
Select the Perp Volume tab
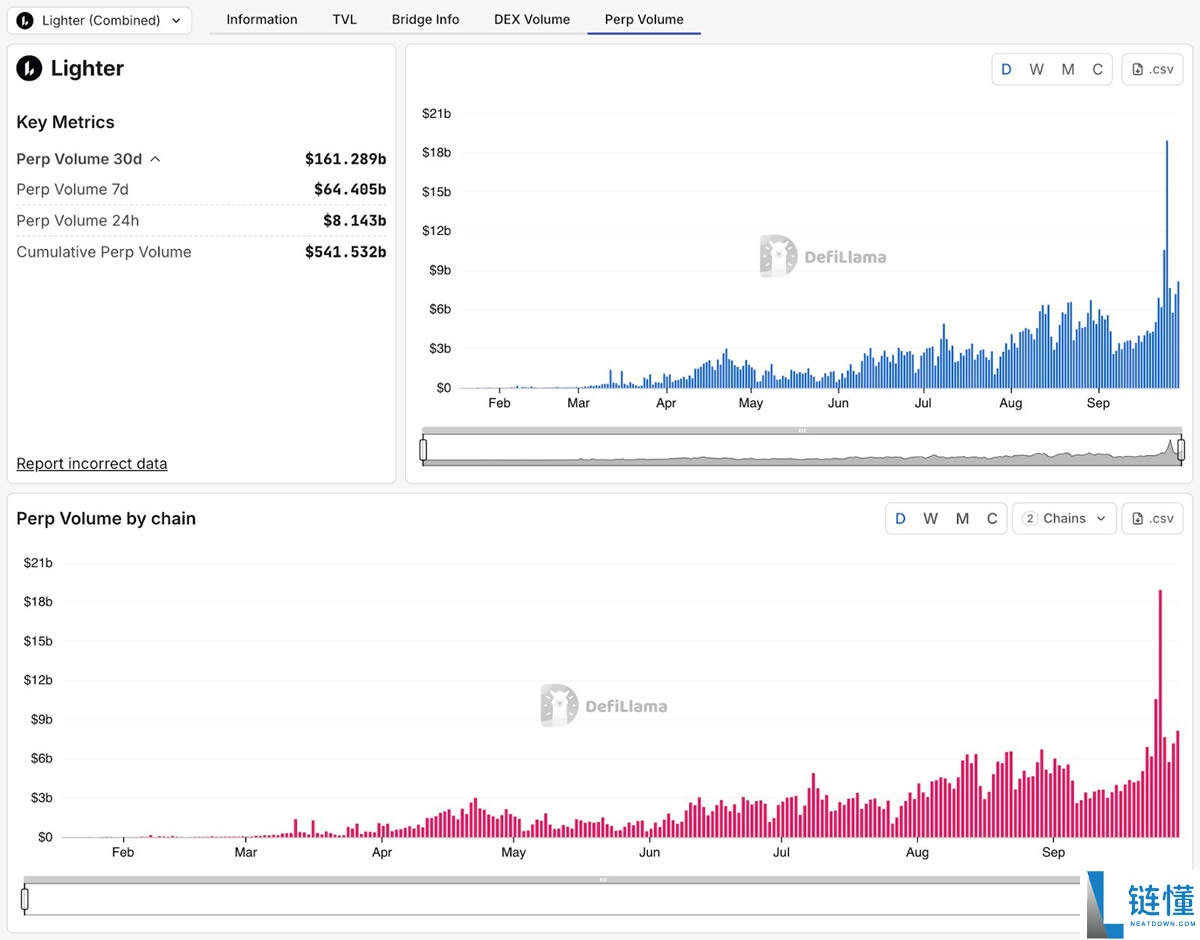click(644, 19)
